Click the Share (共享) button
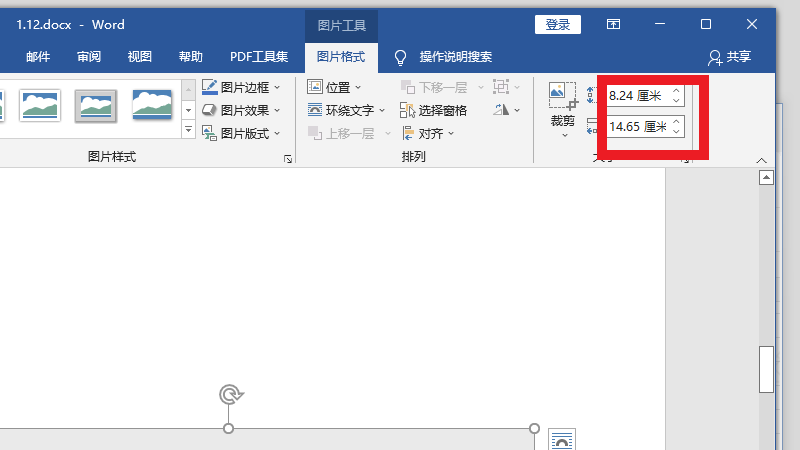This screenshot has height=450, width=800. point(729,57)
